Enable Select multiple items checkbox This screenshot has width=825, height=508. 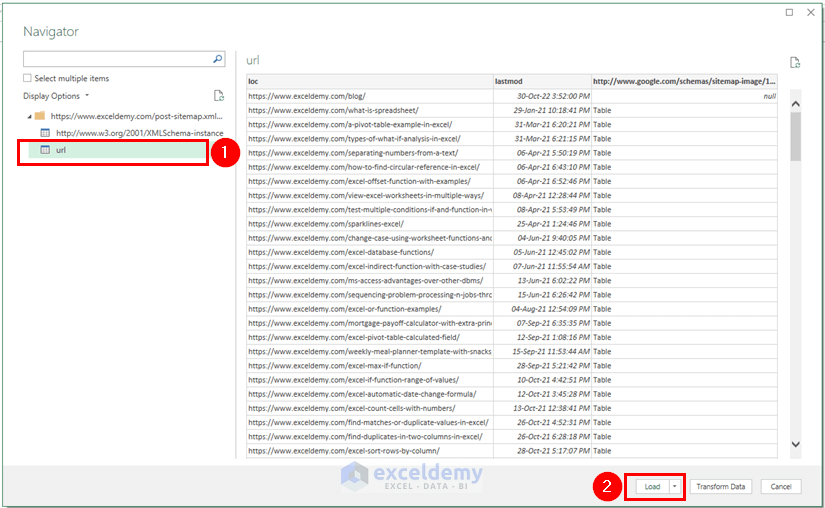point(27,78)
